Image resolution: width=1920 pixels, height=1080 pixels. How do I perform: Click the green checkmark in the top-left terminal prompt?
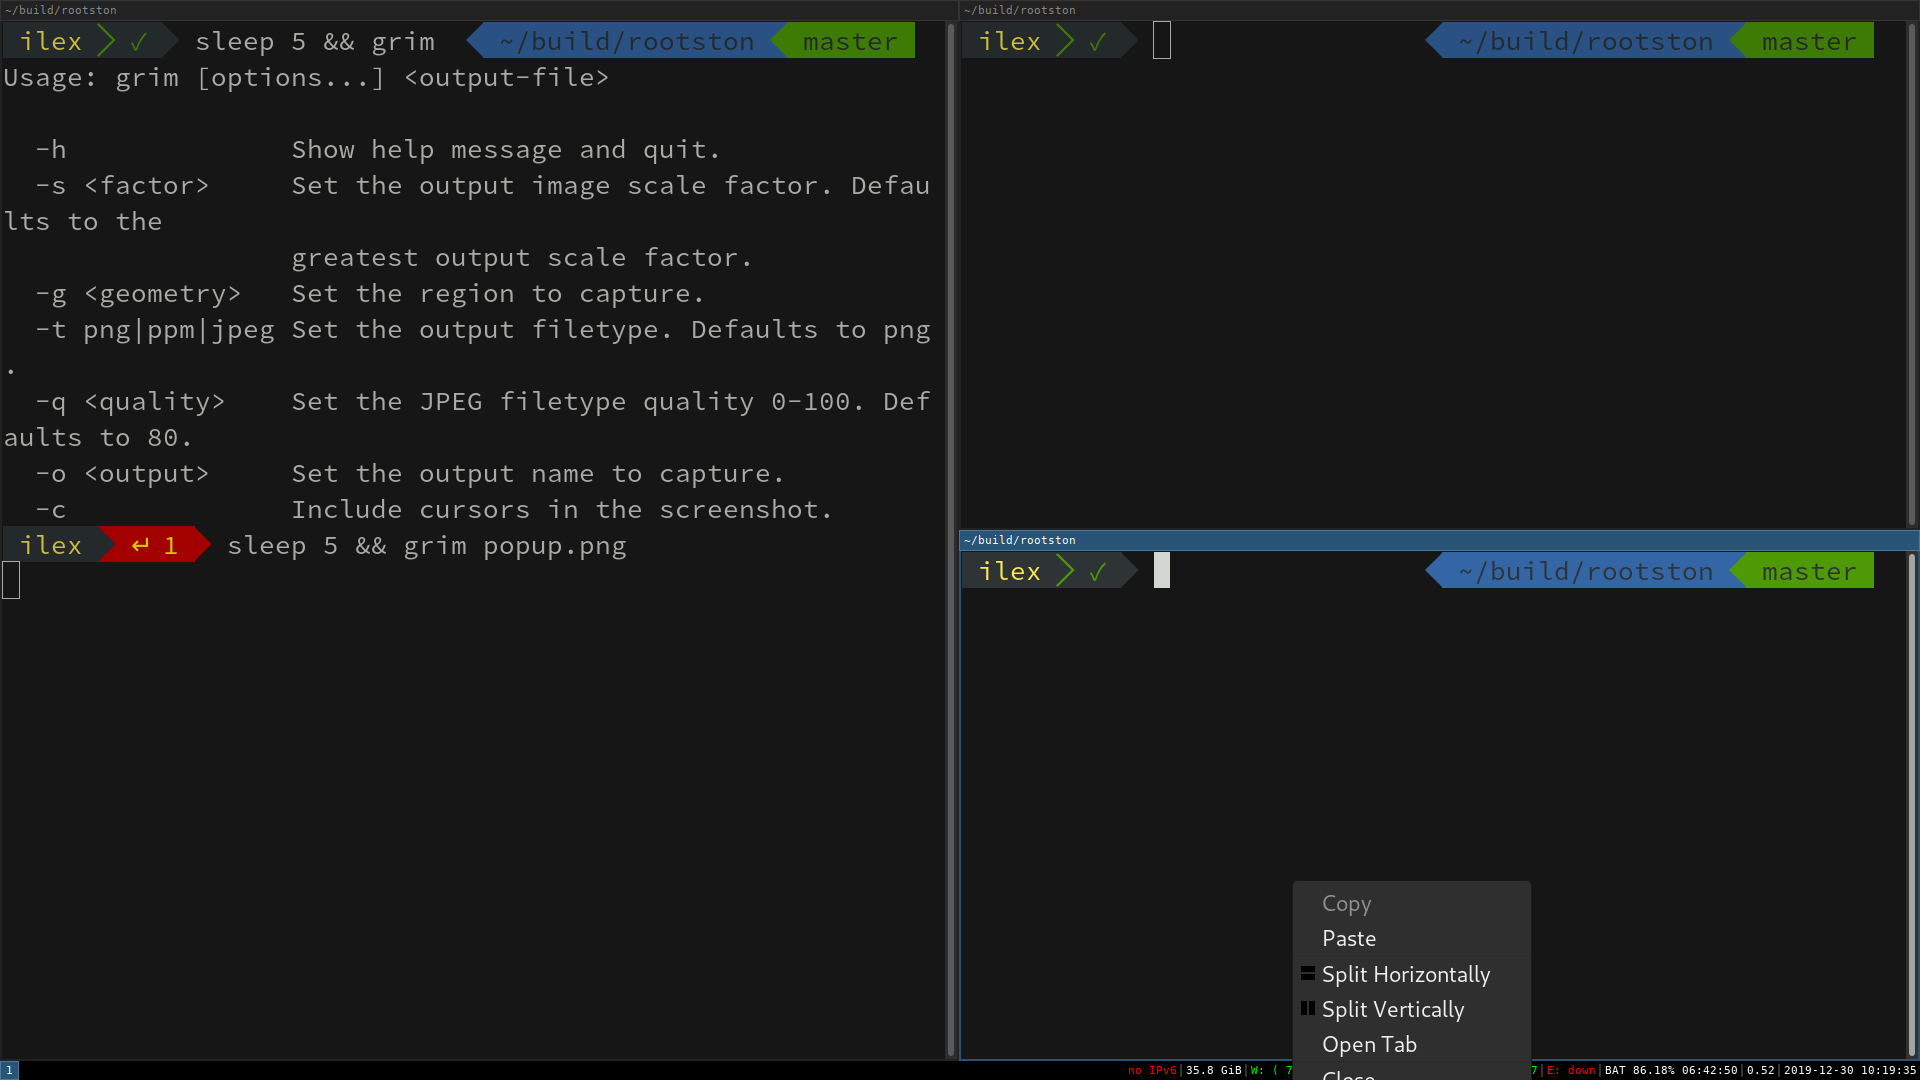tap(140, 40)
